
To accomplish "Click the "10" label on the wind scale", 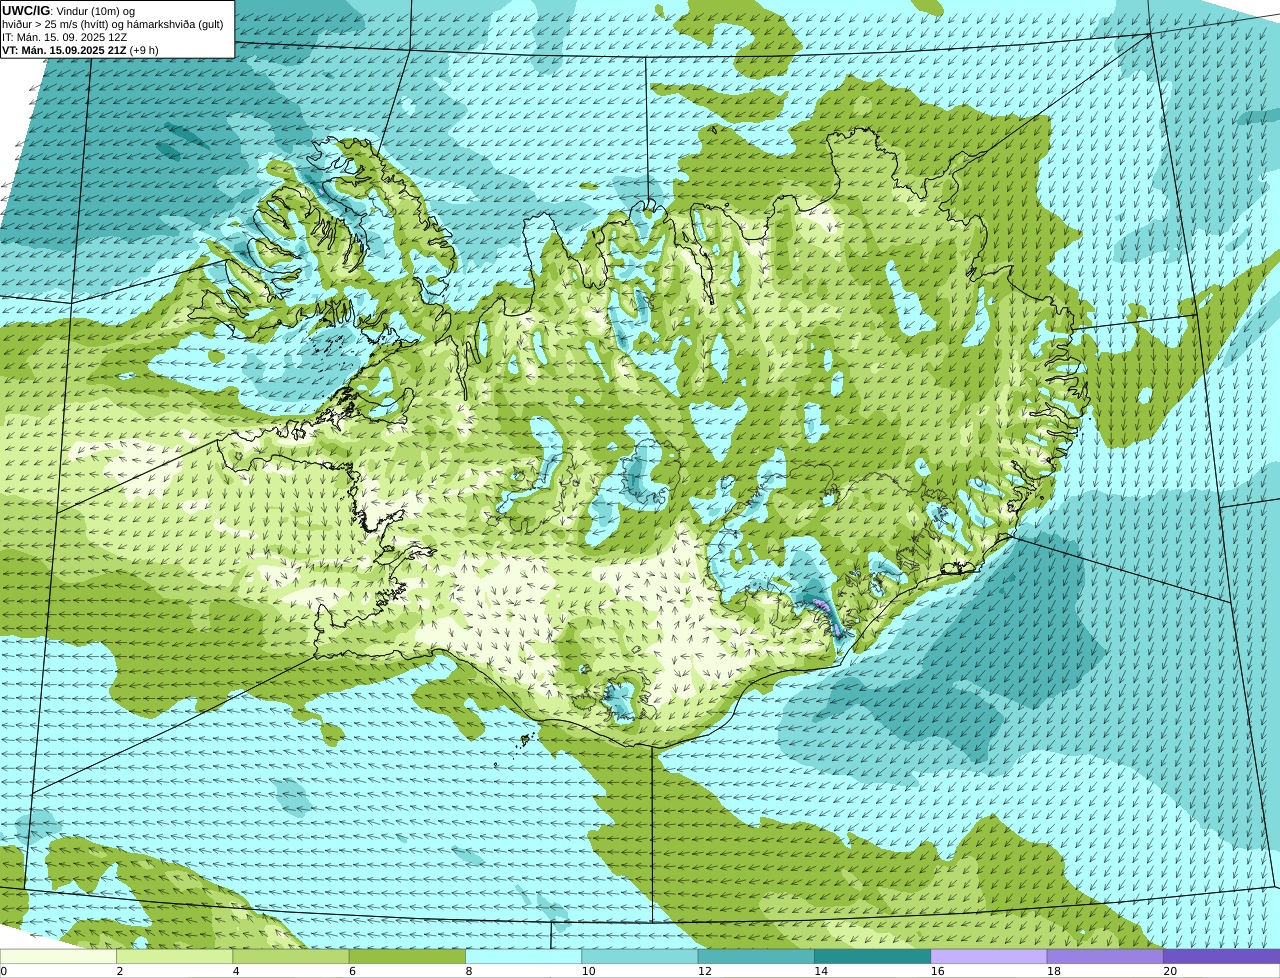I will 589,971.
